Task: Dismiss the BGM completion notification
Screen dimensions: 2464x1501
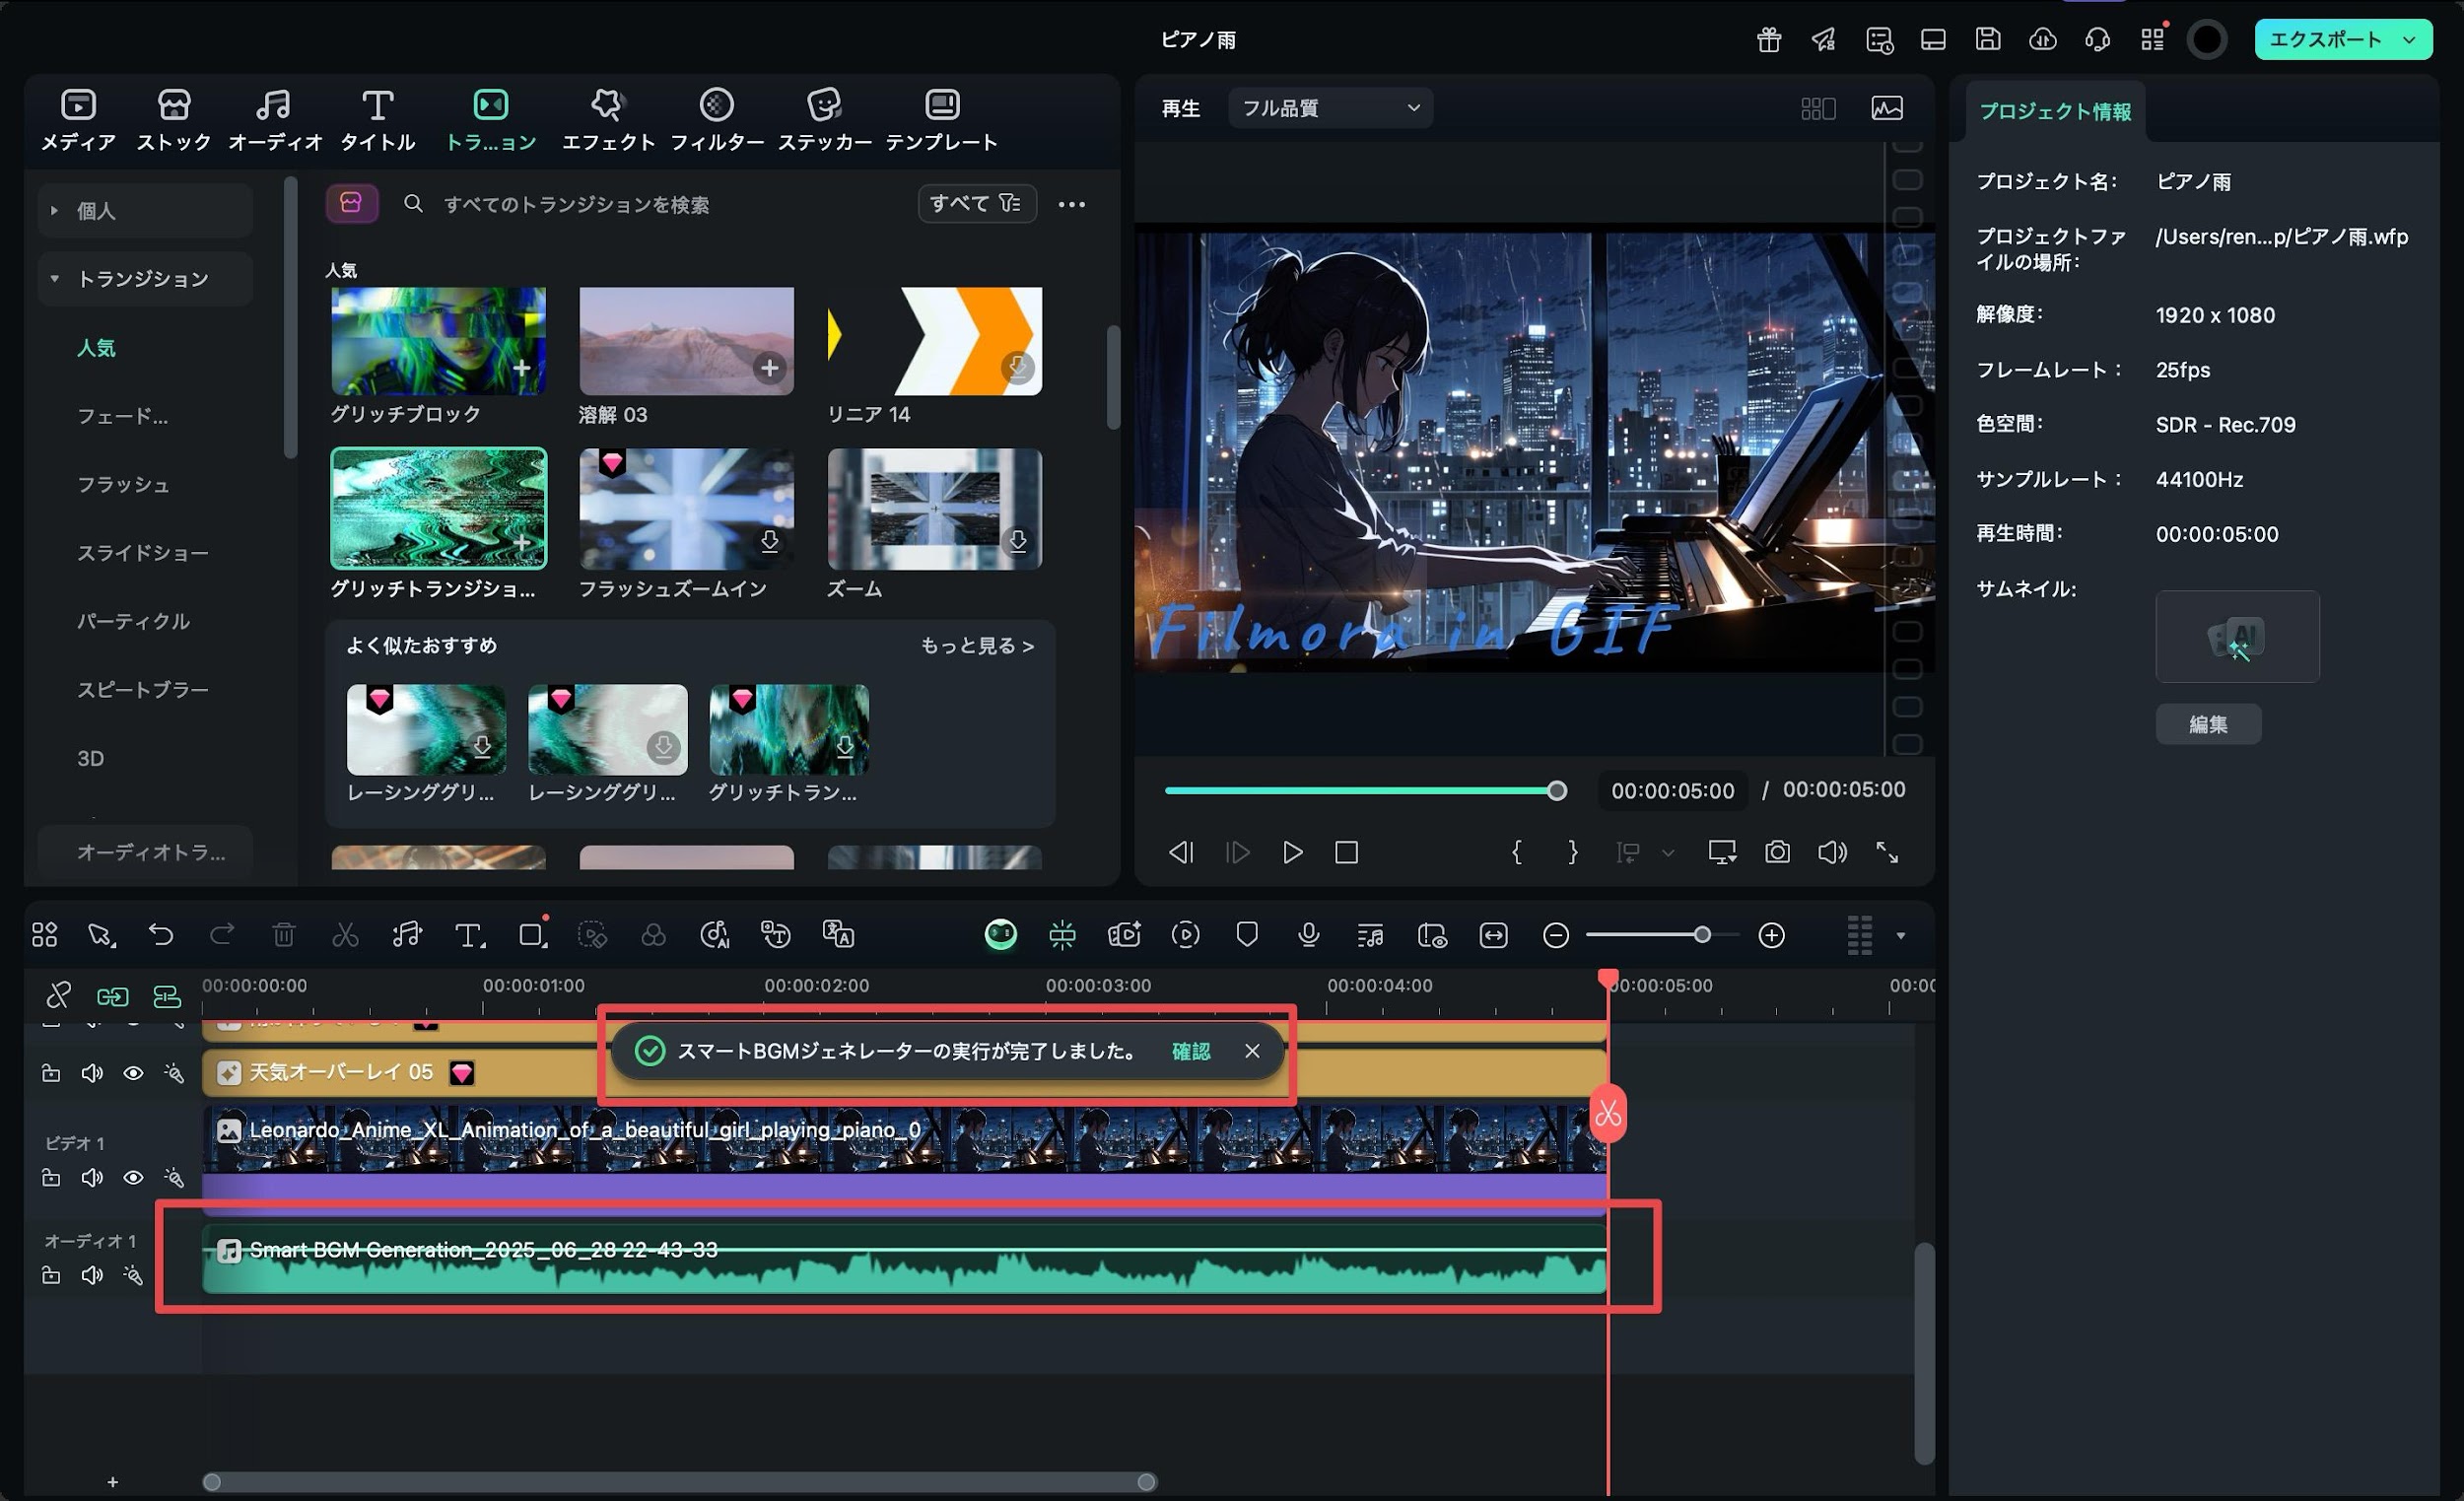Action: click(x=1252, y=1051)
